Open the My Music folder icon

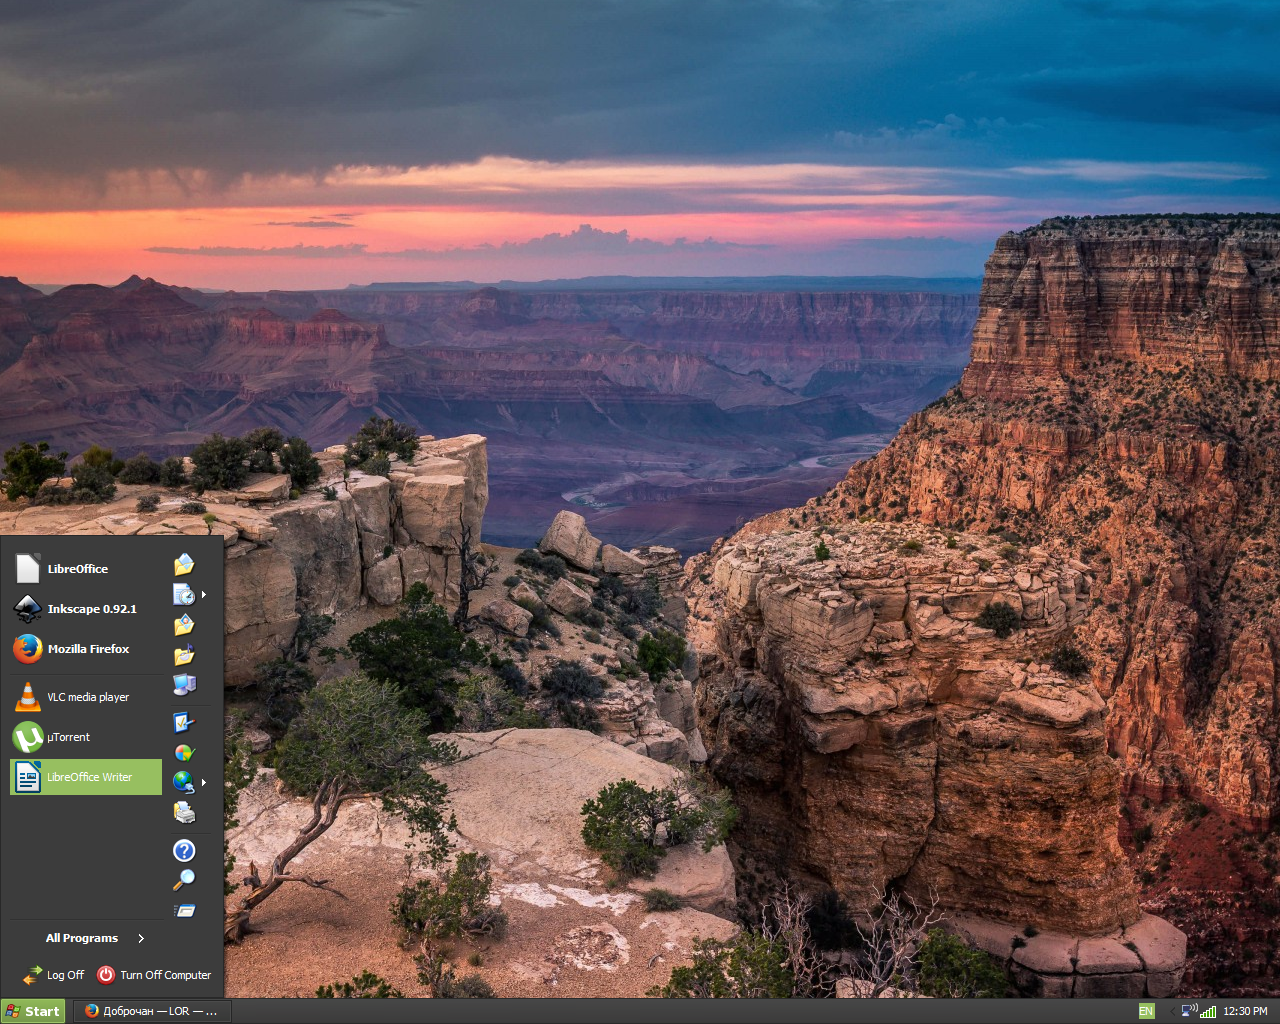[184, 655]
